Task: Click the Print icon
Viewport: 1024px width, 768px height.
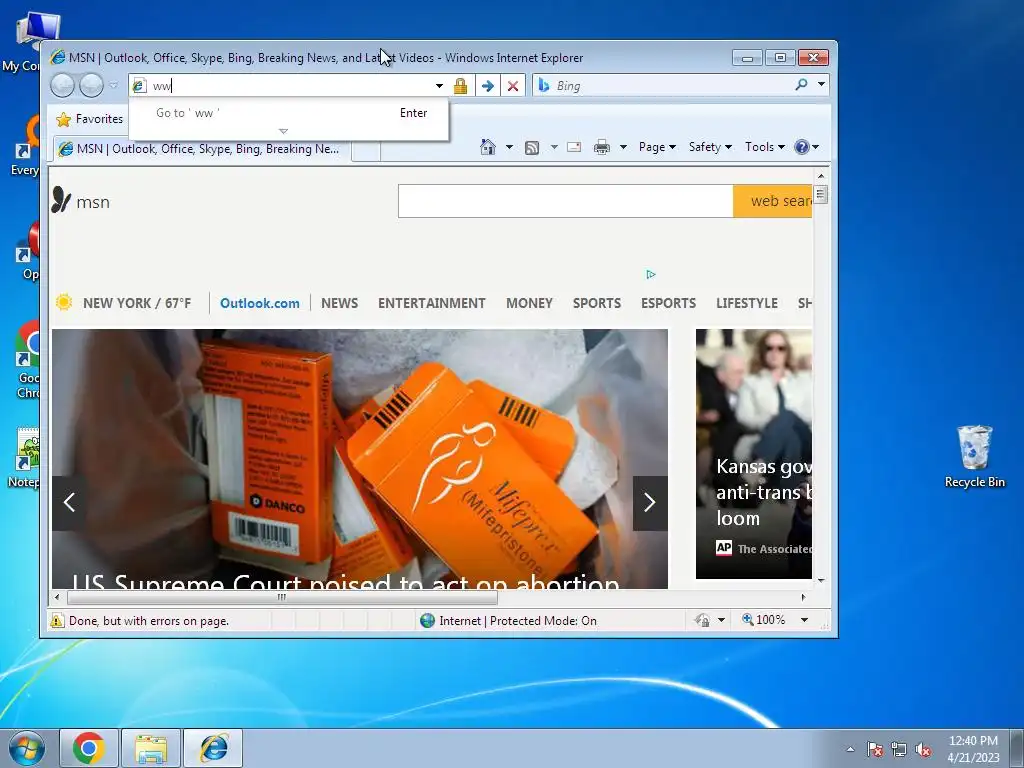Action: coord(601,147)
